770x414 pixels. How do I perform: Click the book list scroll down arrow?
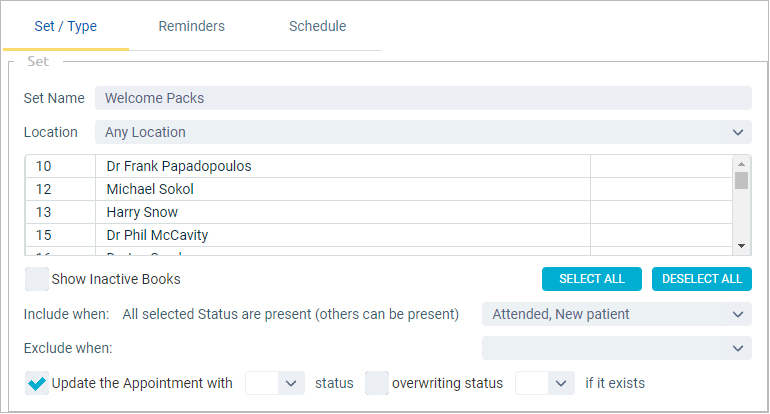click(742, 246)
